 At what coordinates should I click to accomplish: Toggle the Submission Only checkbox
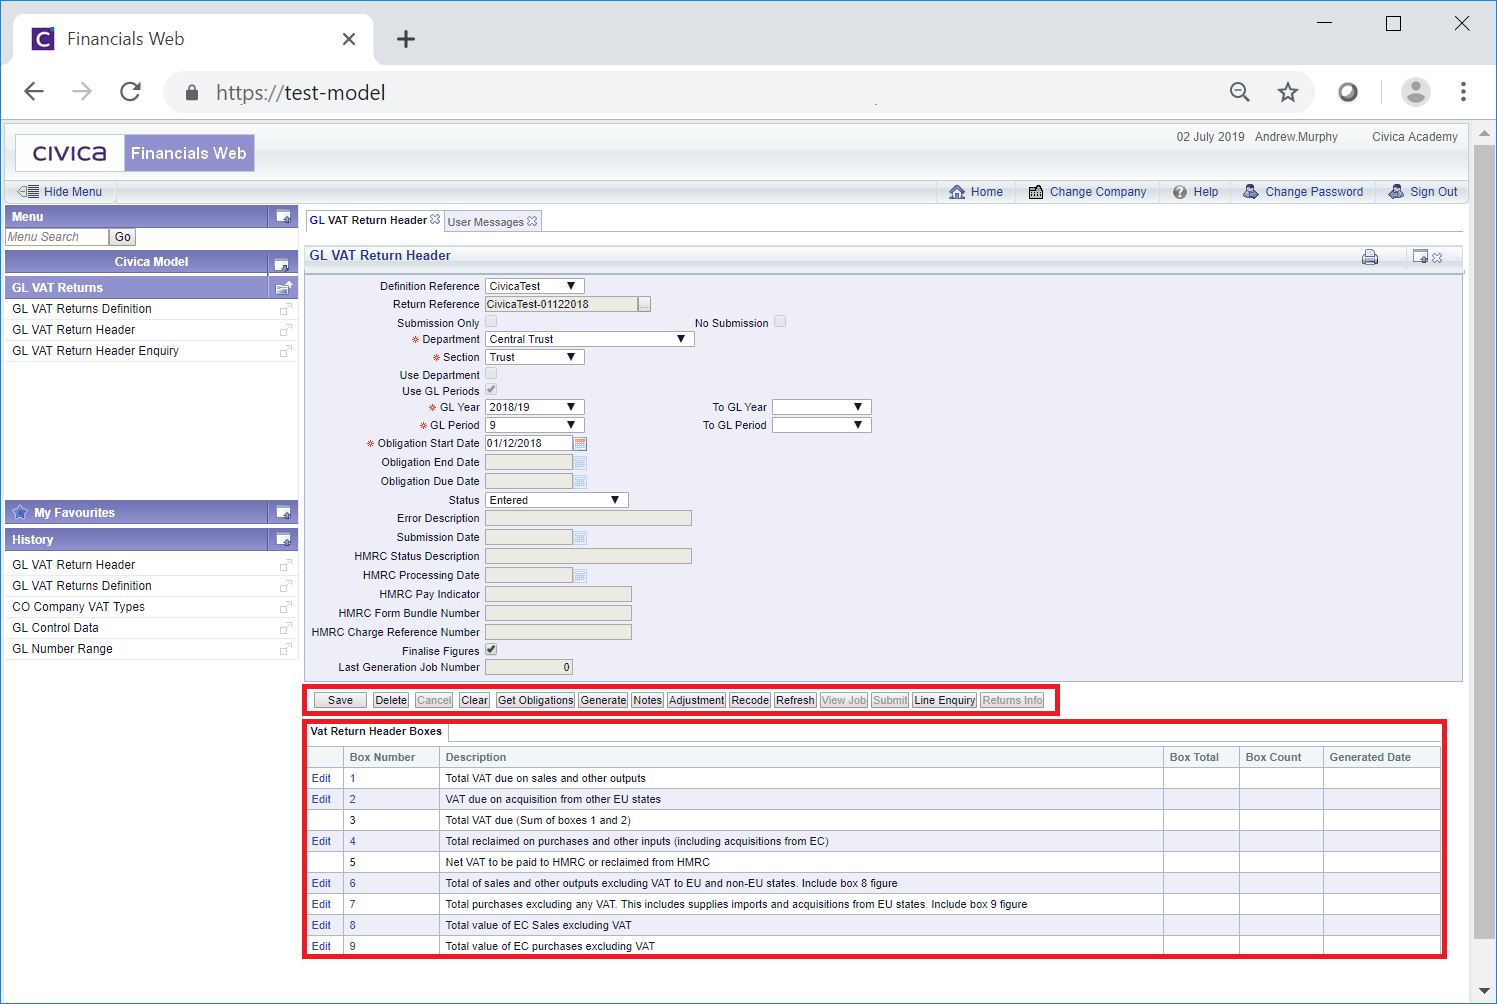491,321
